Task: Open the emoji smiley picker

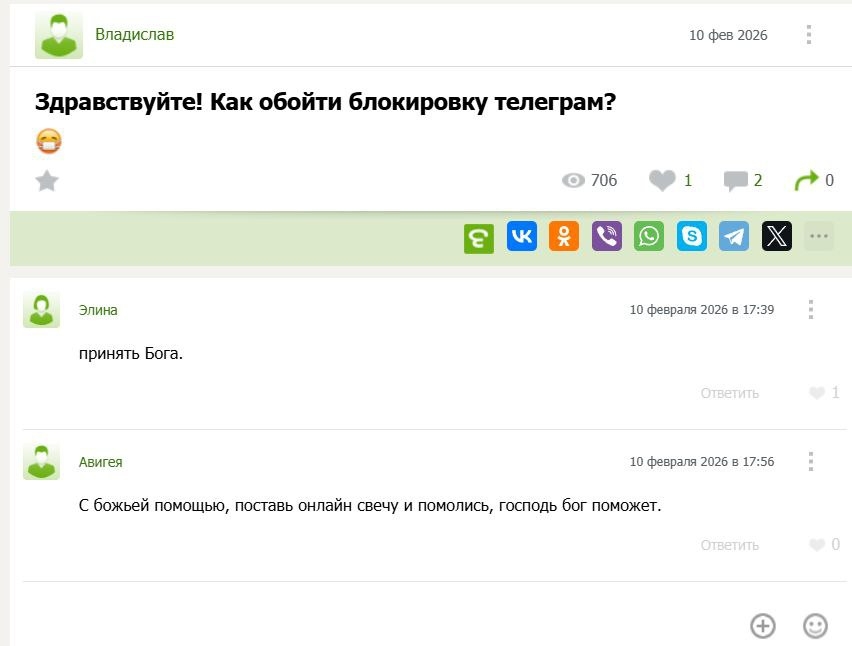Action: [x=816, y=626]
